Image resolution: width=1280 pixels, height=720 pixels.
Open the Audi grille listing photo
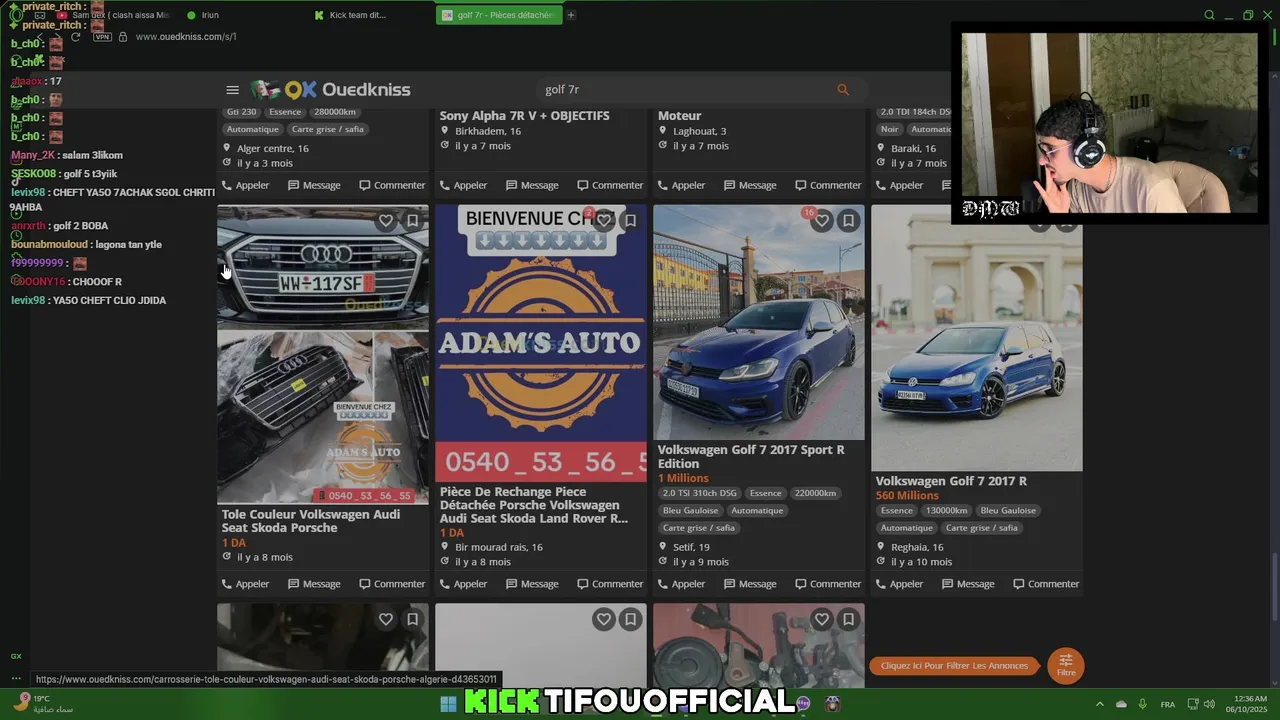[323, 355]
